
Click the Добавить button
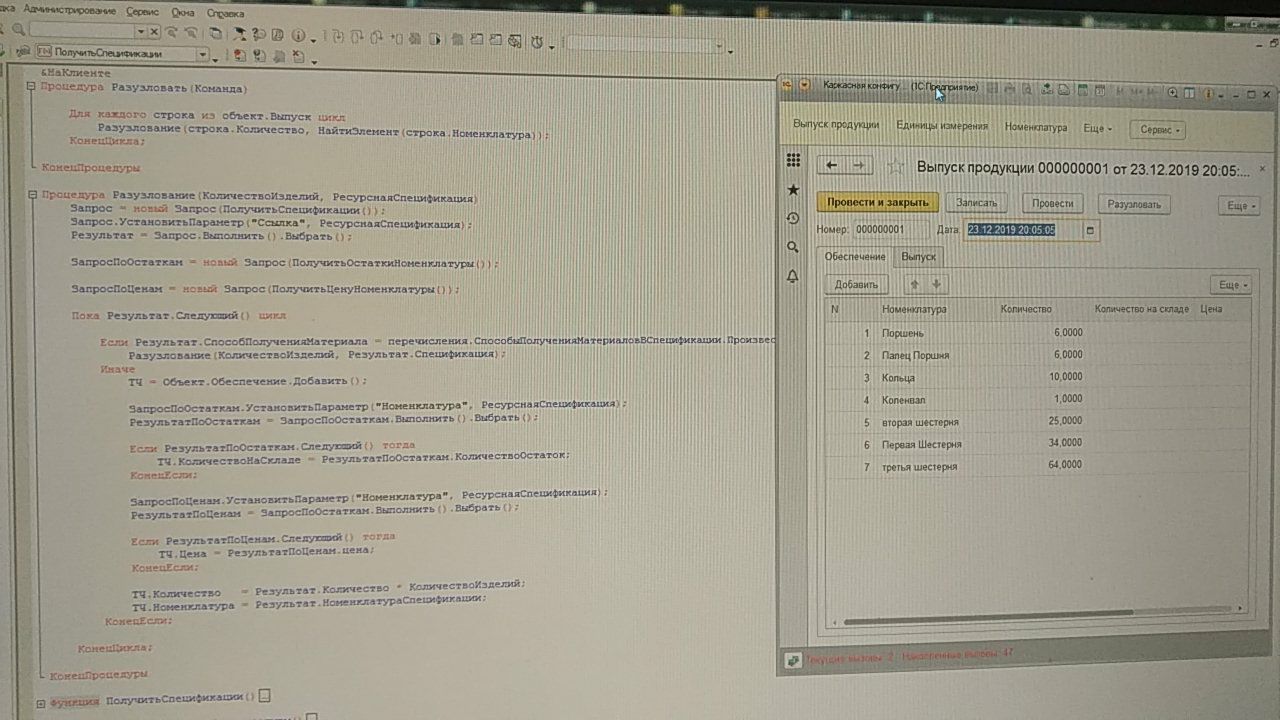coord(856,285)
